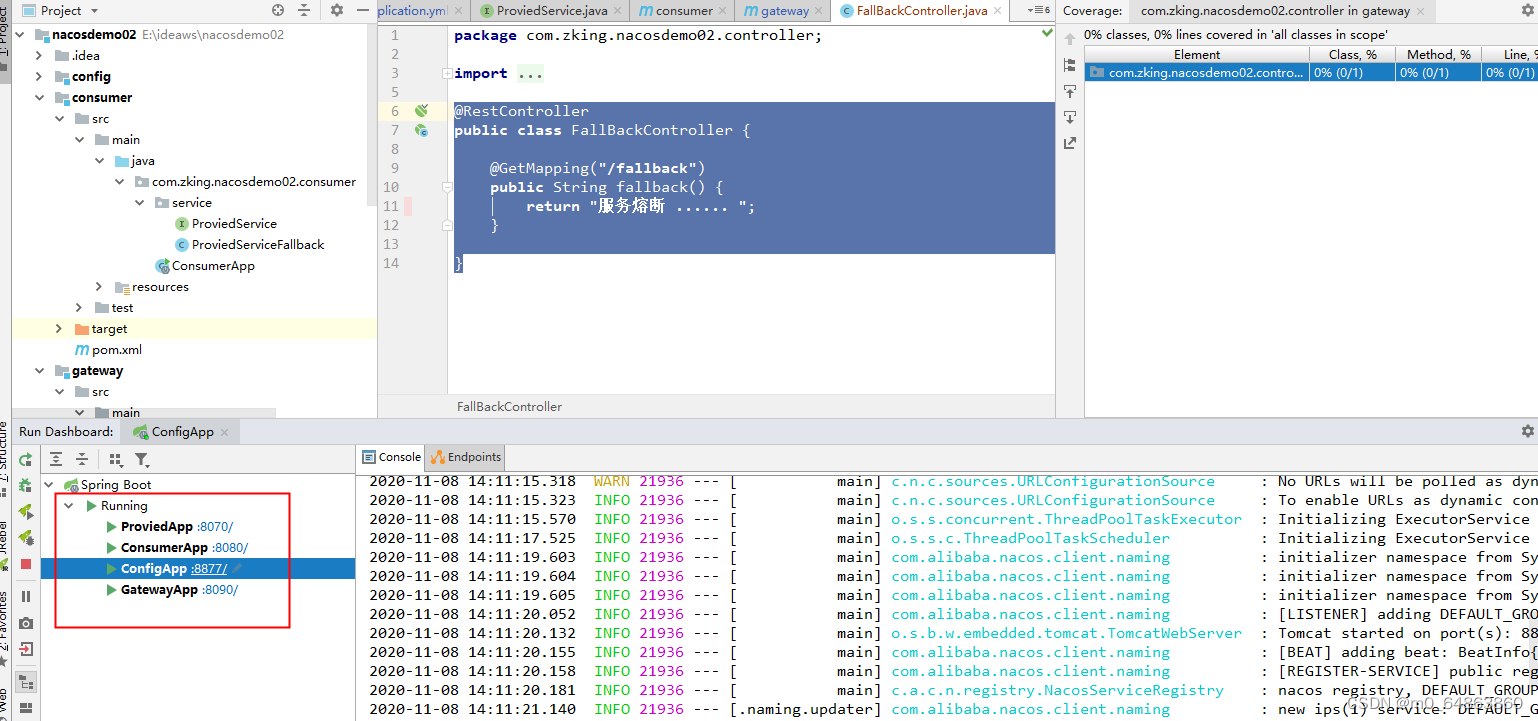
Task: Switch to the gateway editor tab
Action: click(782, 11)
